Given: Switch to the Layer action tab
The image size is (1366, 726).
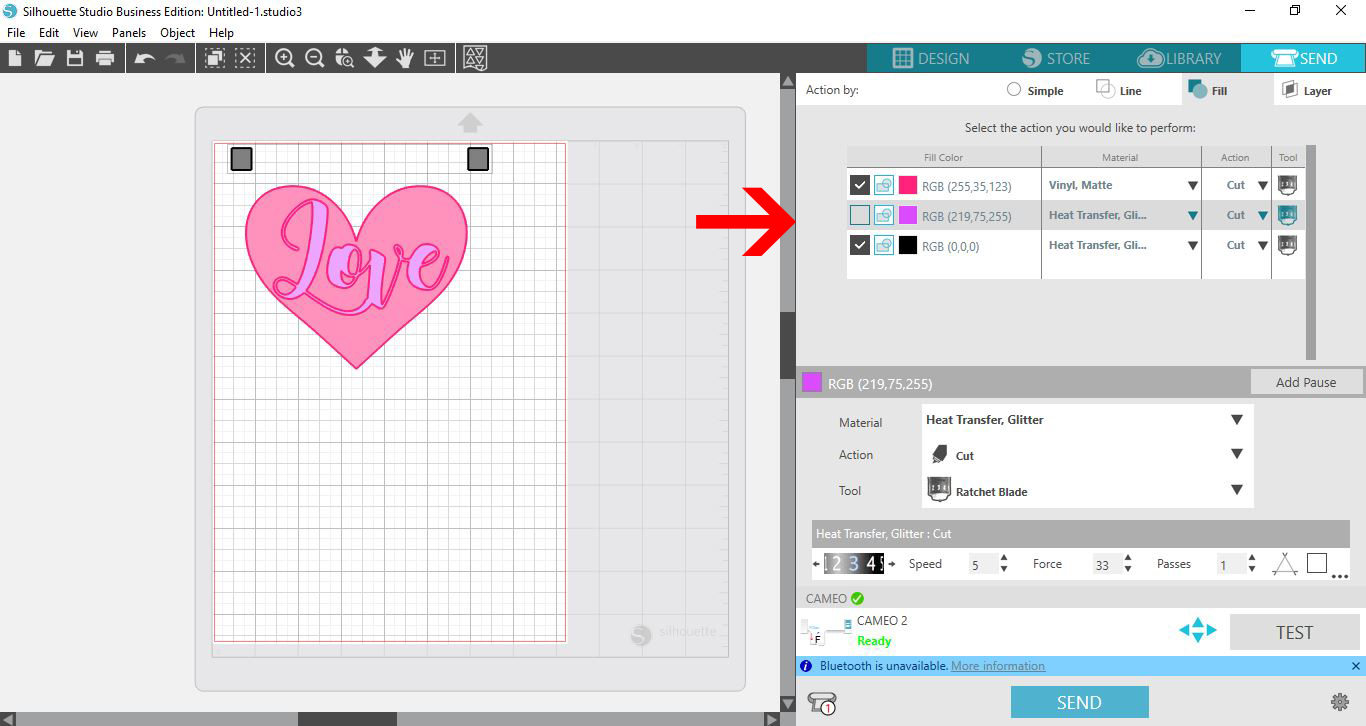Looking at the screenshot, I should [x=1308, y=90].
